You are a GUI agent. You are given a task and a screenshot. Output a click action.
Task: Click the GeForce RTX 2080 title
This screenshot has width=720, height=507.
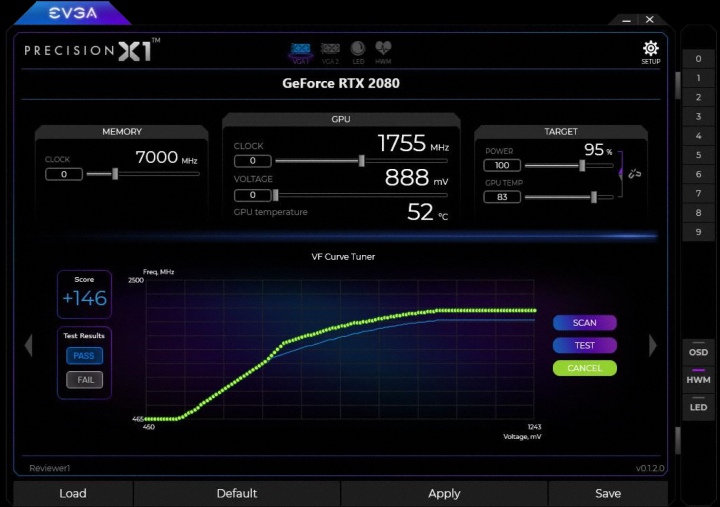[341, 83]
